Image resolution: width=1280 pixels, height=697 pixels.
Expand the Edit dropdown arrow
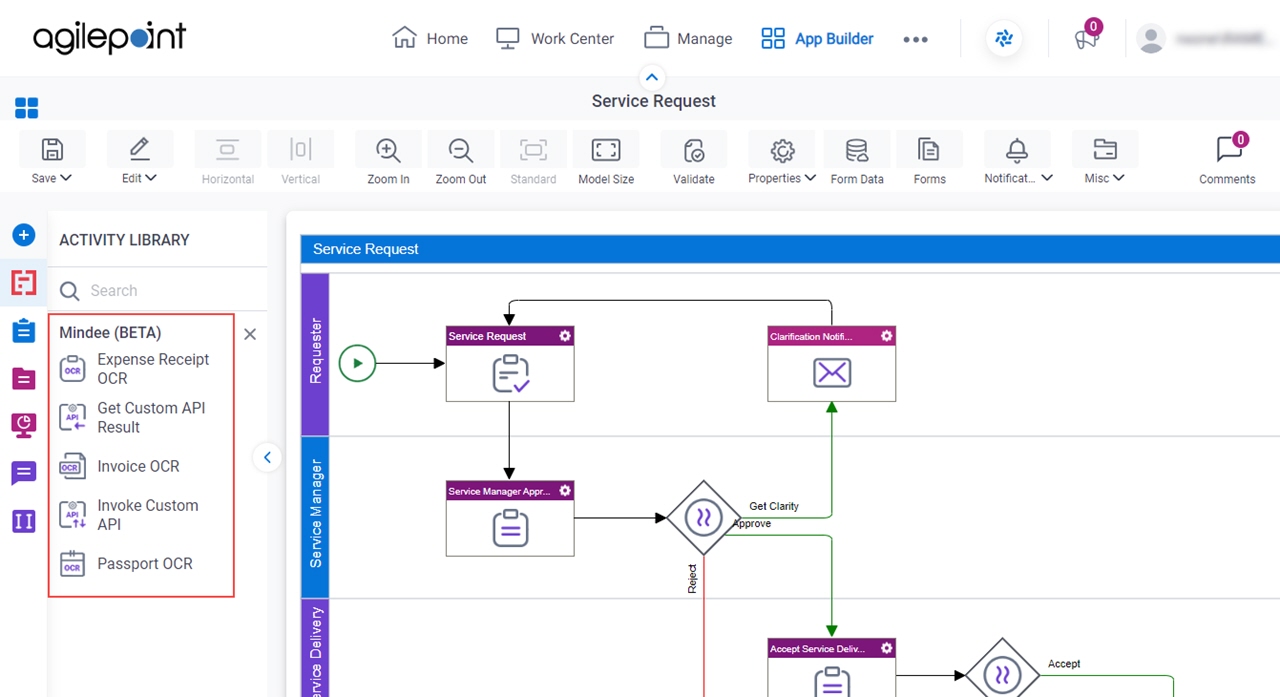pyautogui.click(x=152, y=178)
